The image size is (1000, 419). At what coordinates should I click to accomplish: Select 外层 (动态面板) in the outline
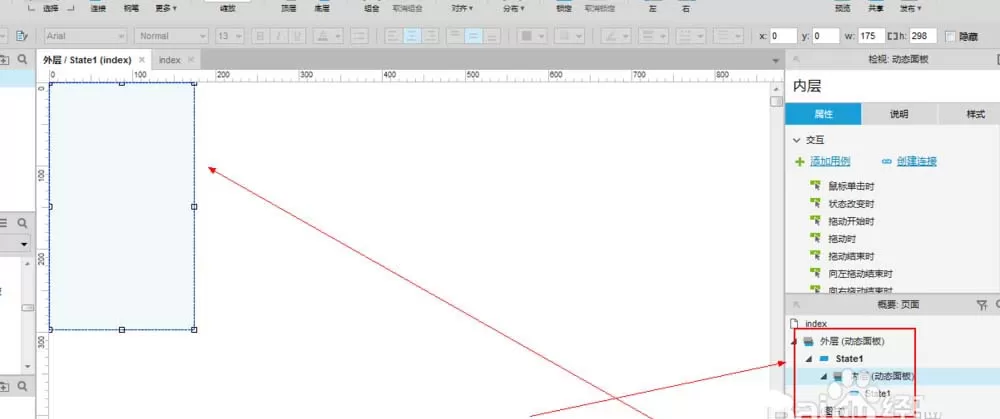(x=852, y=341)
